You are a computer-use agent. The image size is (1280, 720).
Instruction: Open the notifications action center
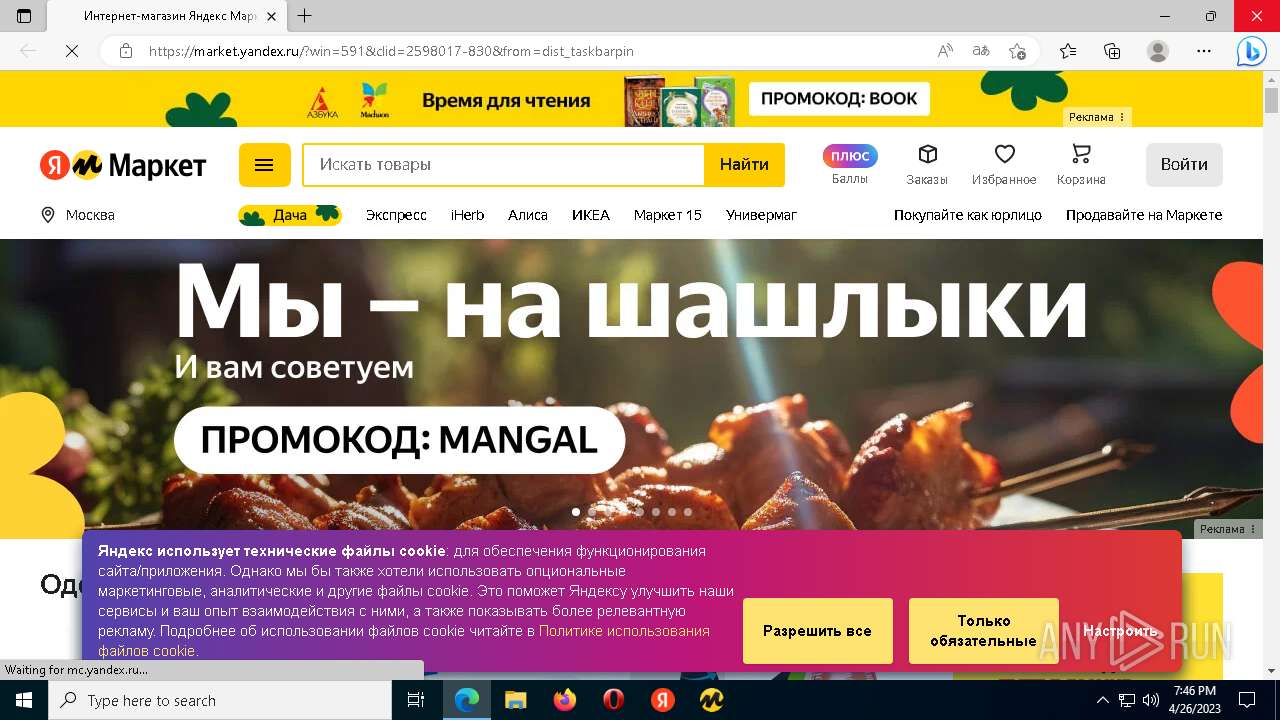[x=1247, y=700]
